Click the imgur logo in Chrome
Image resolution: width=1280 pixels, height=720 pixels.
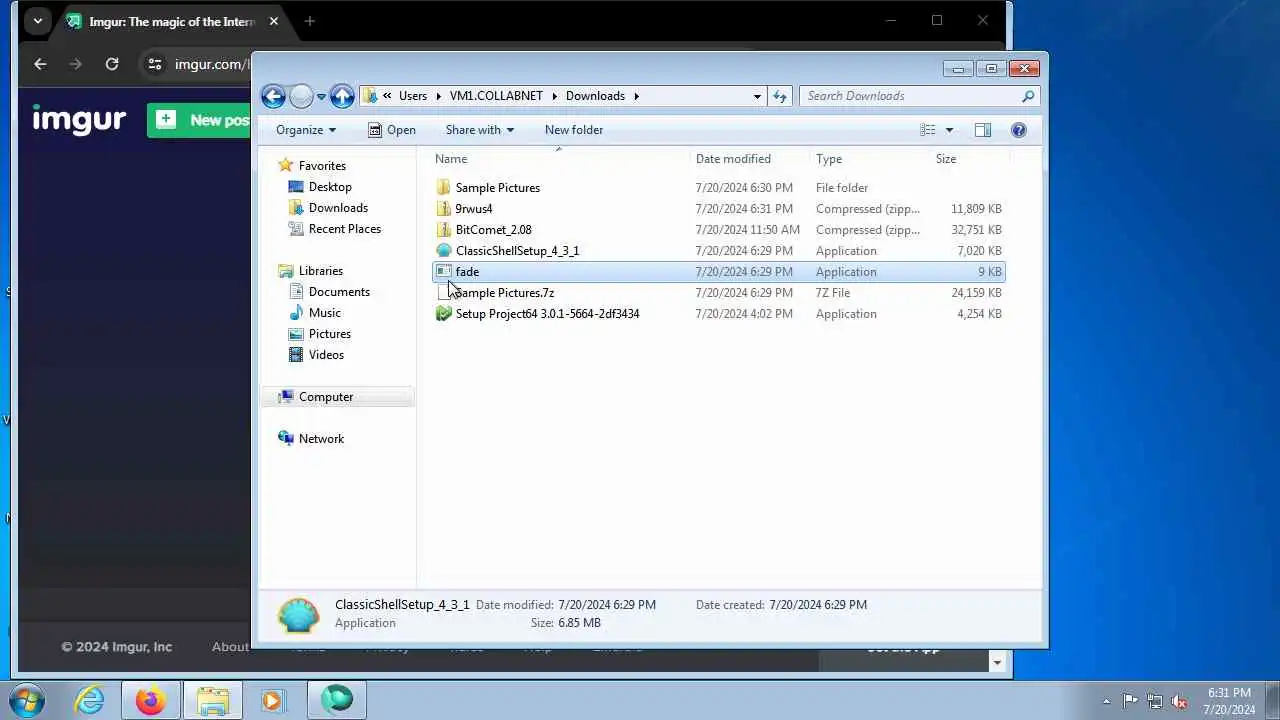(79, 120)
